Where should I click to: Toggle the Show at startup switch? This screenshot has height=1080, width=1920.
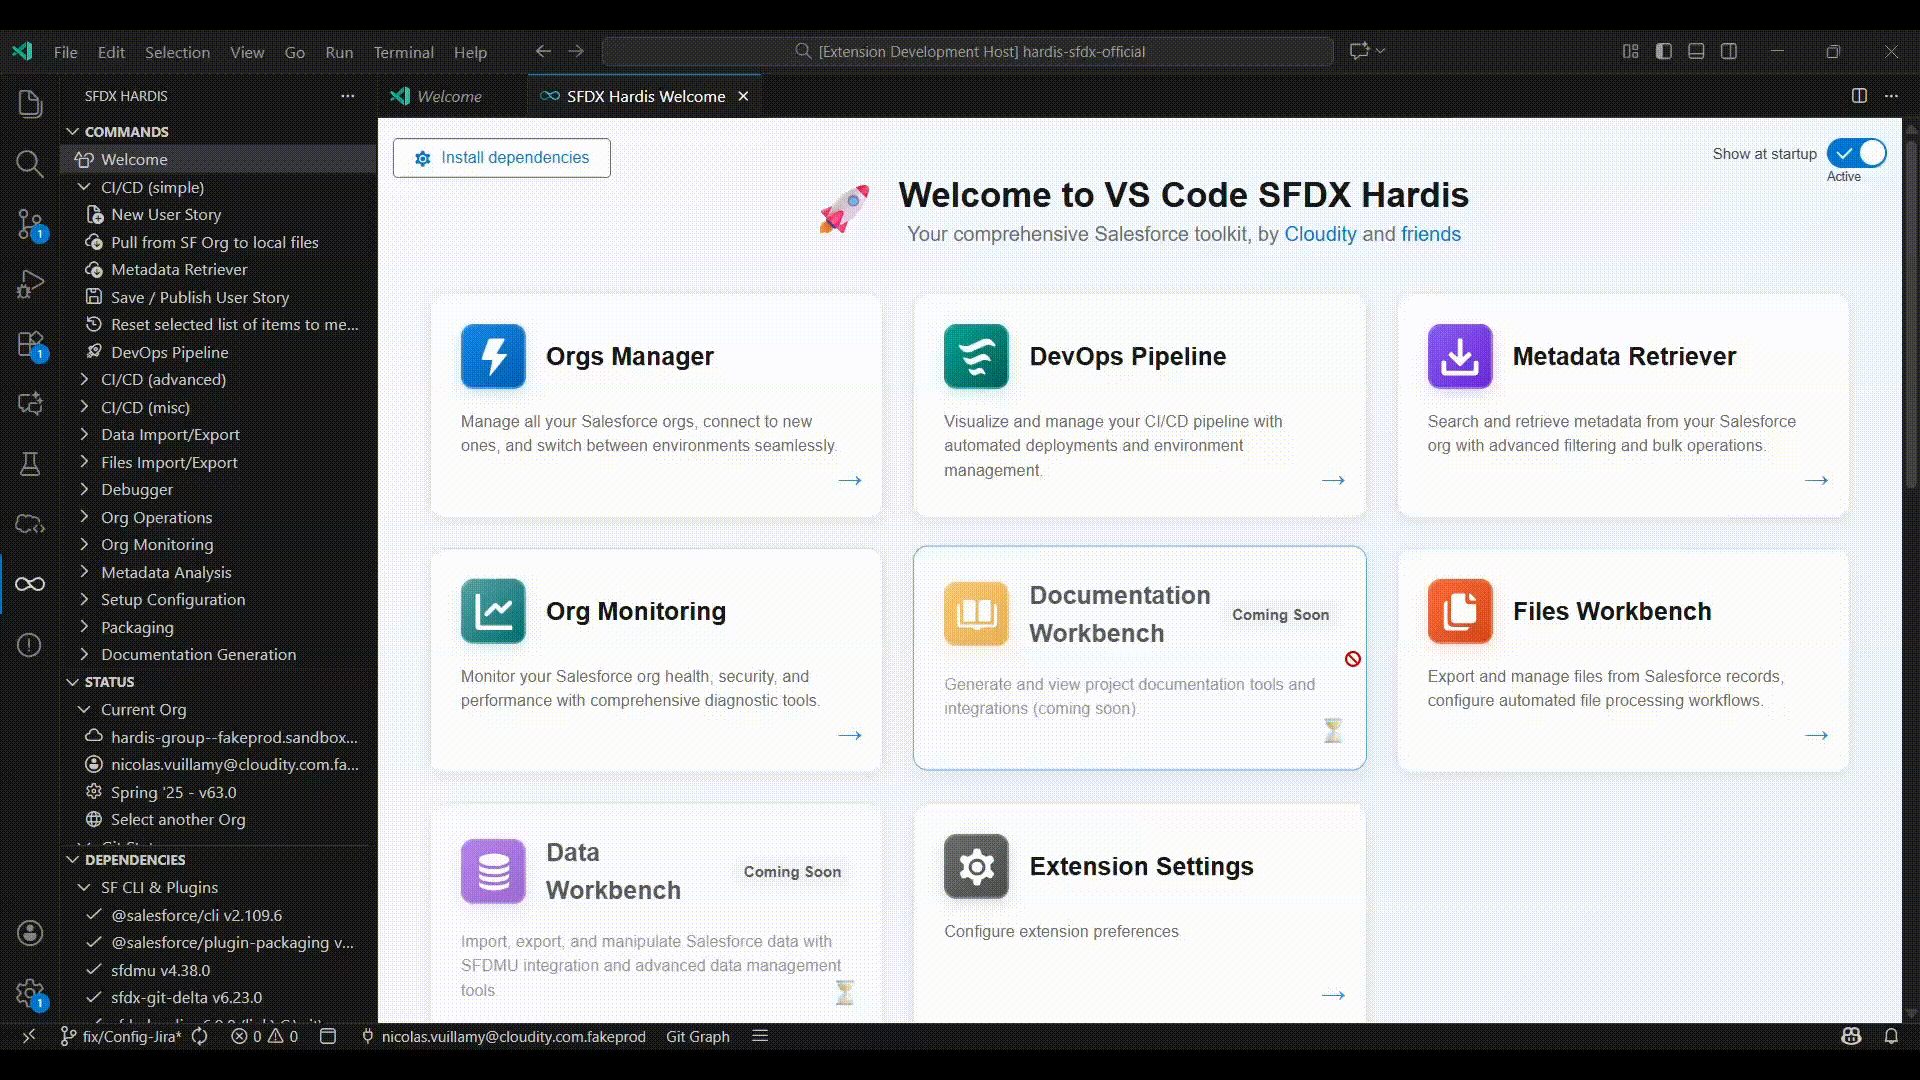1856,153
